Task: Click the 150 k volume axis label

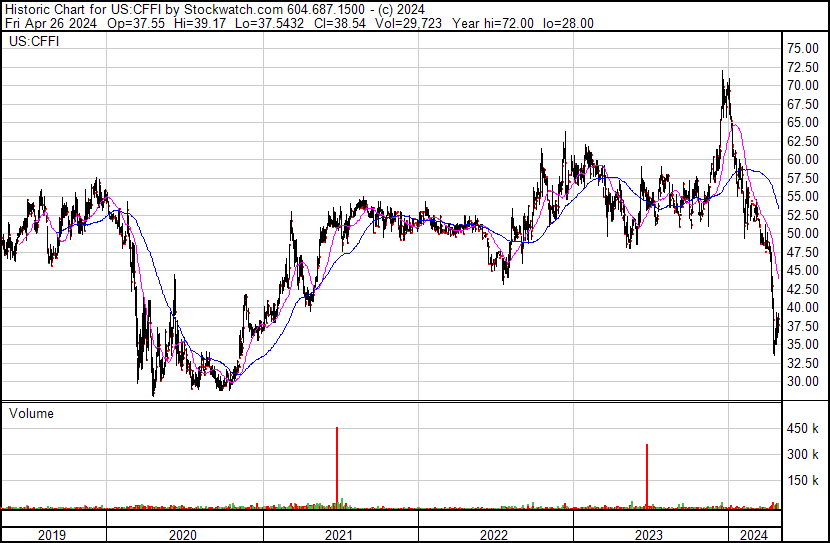Action: coord(803,481)
